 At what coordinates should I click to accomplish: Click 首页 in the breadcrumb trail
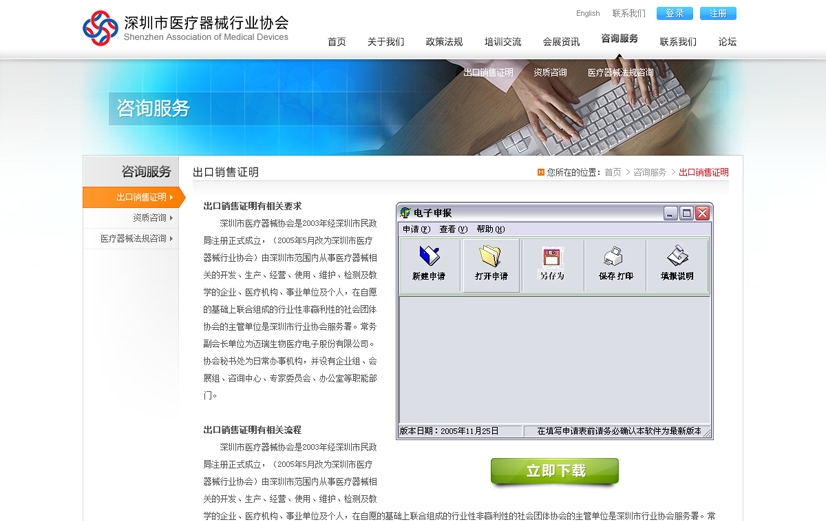point(612,173)
